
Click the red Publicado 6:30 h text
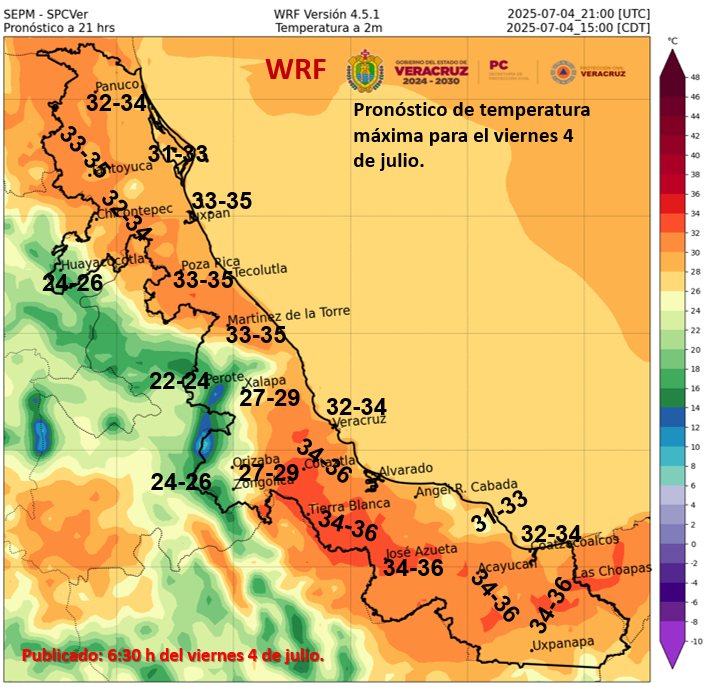coord(173,656)
